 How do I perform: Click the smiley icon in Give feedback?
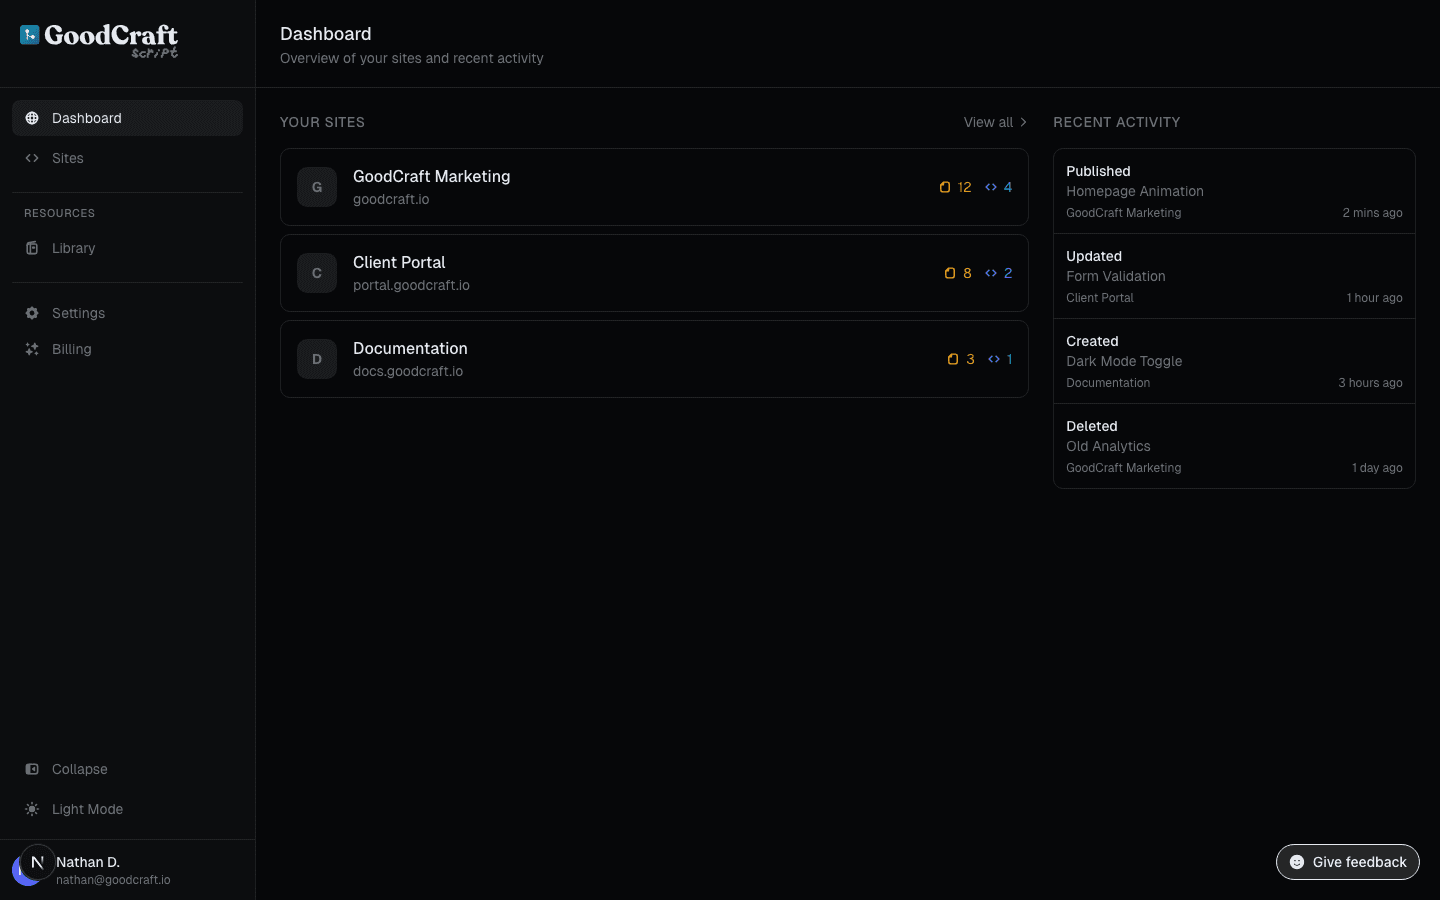[x=1297, y=861]
